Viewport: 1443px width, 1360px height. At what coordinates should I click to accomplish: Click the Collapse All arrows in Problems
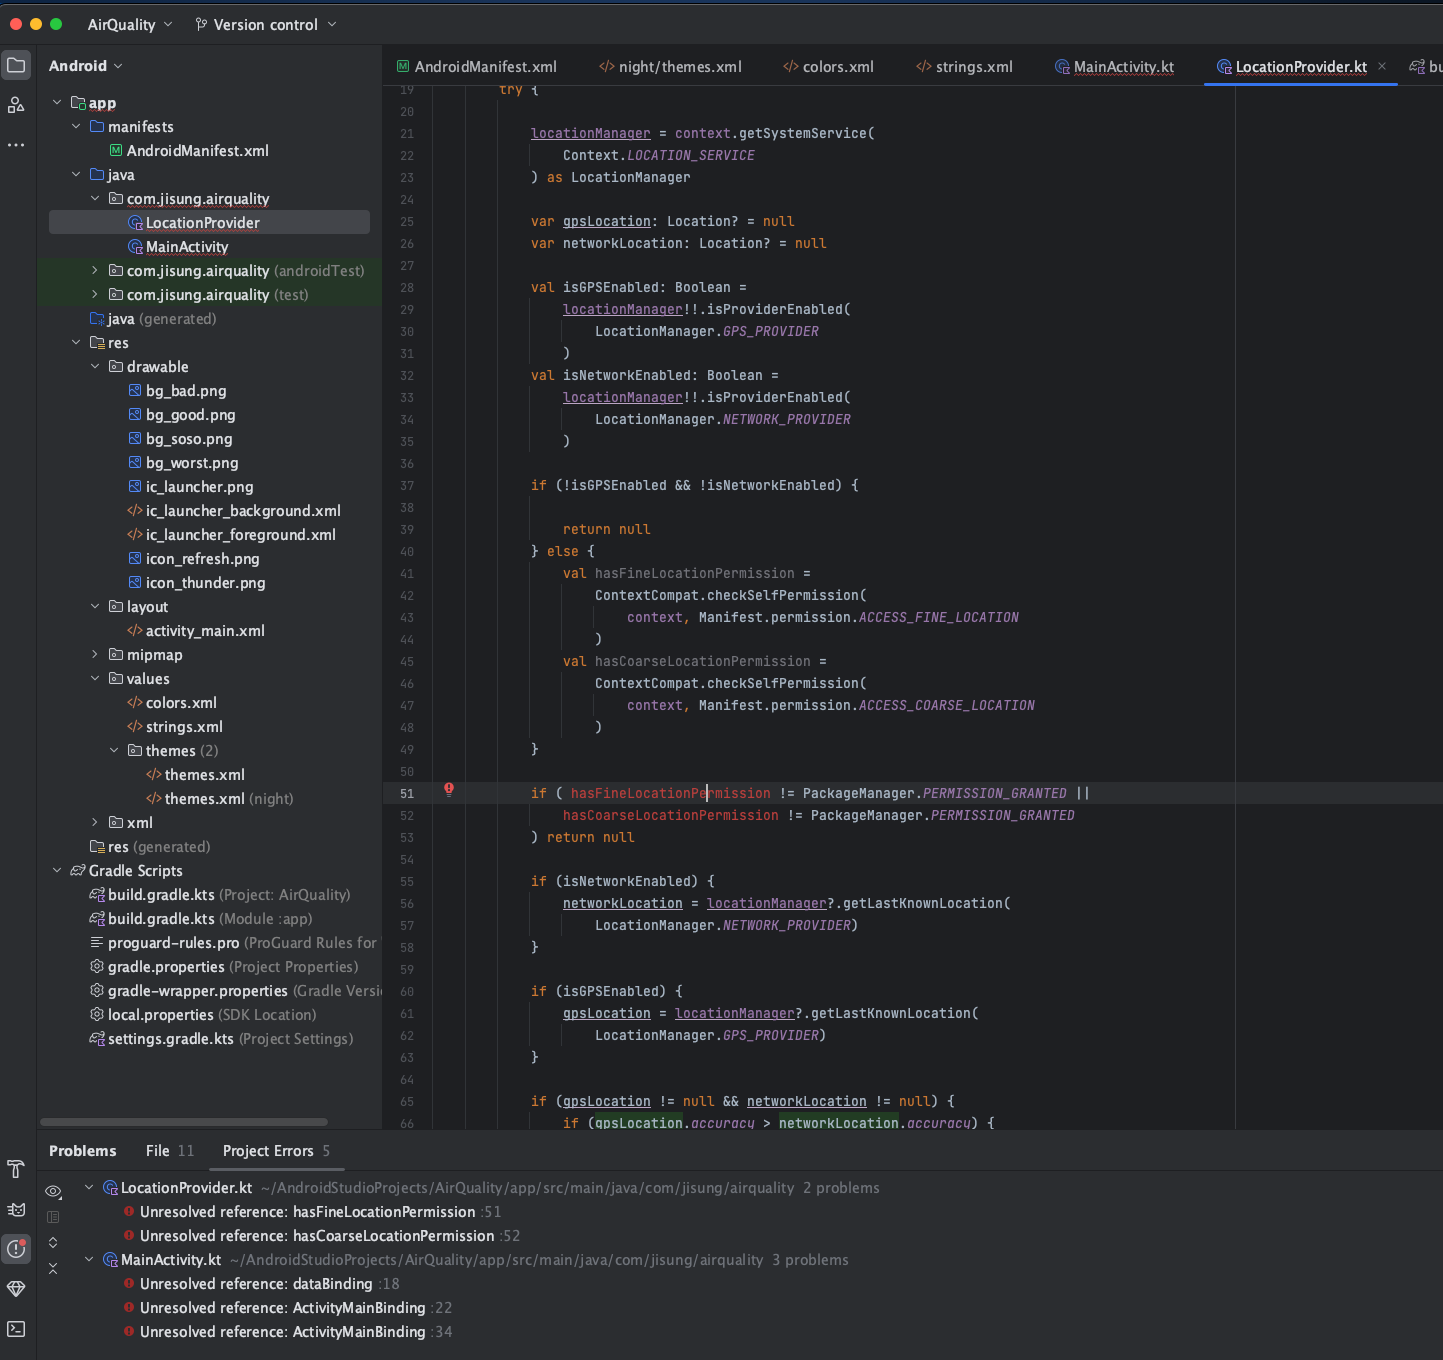[53, 1268]
